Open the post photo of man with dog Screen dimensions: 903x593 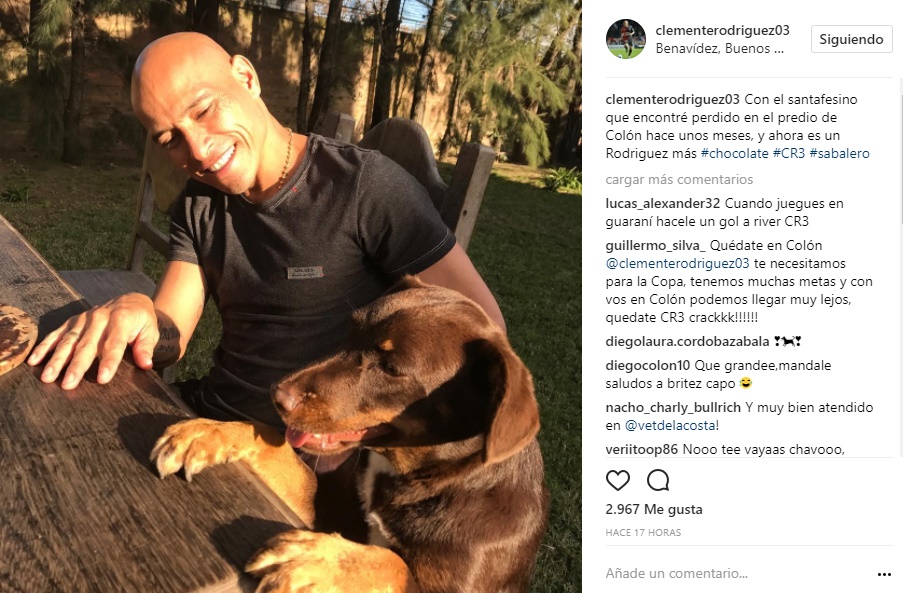pos(291,296)
